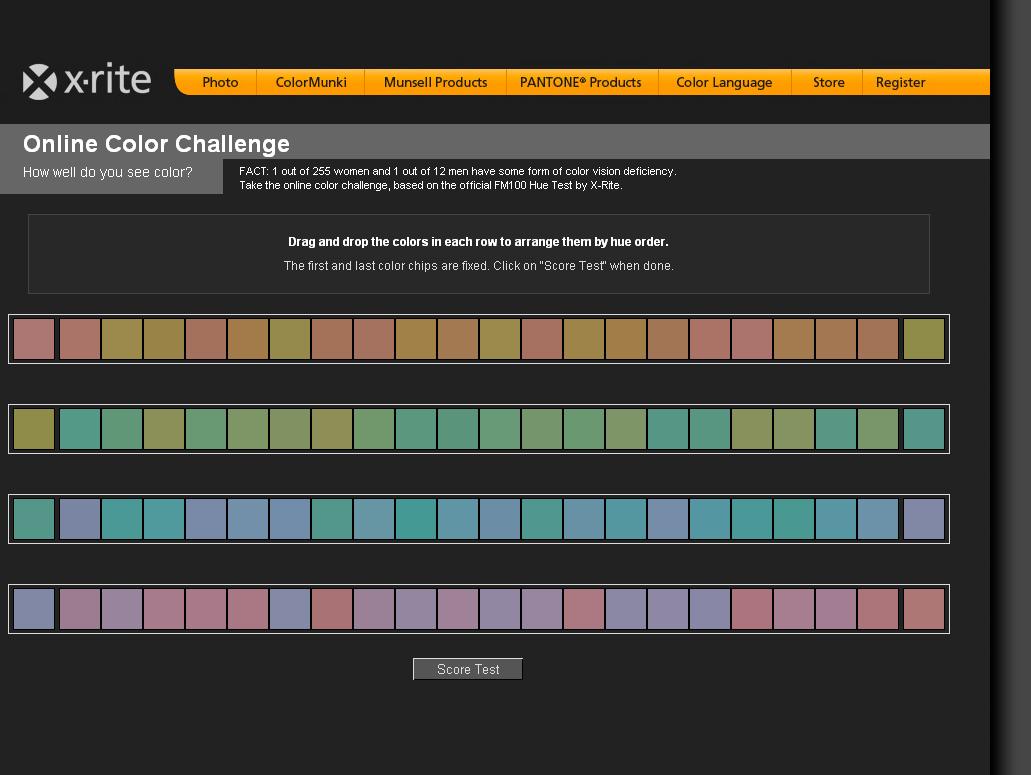Select the fixed pink chip starting the first row
Viewport: 1031px width, 775px height.
[x=34, y=339]
